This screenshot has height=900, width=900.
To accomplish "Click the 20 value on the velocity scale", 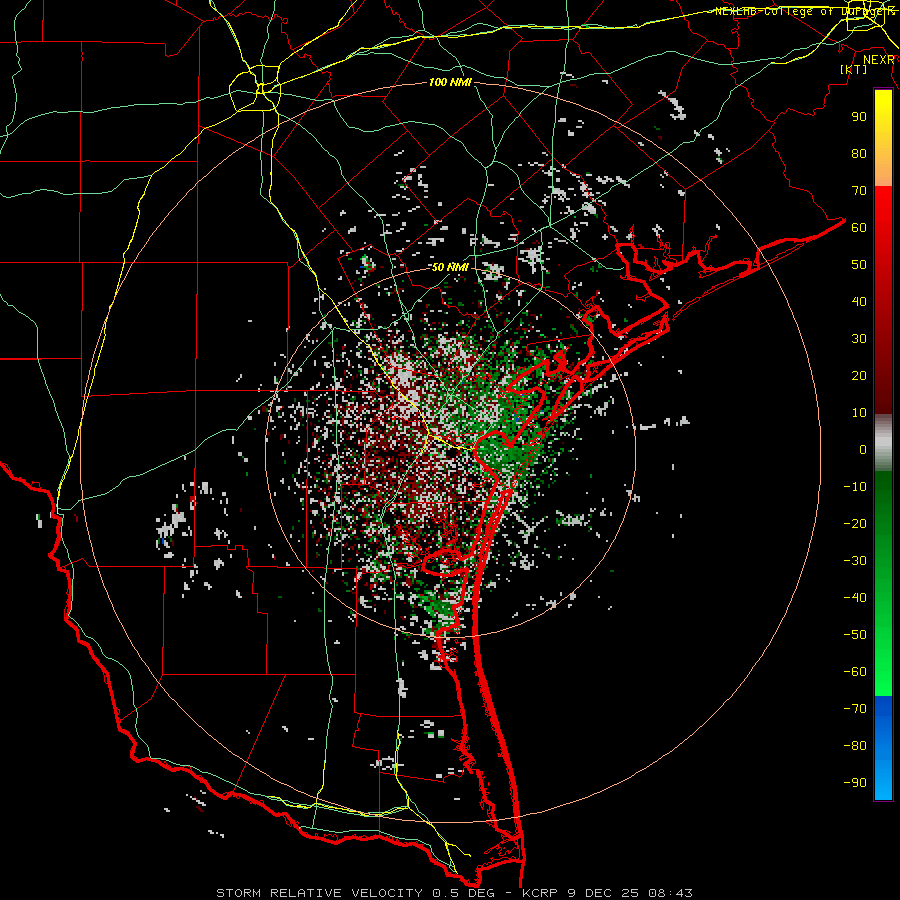I will coord(859,376).
